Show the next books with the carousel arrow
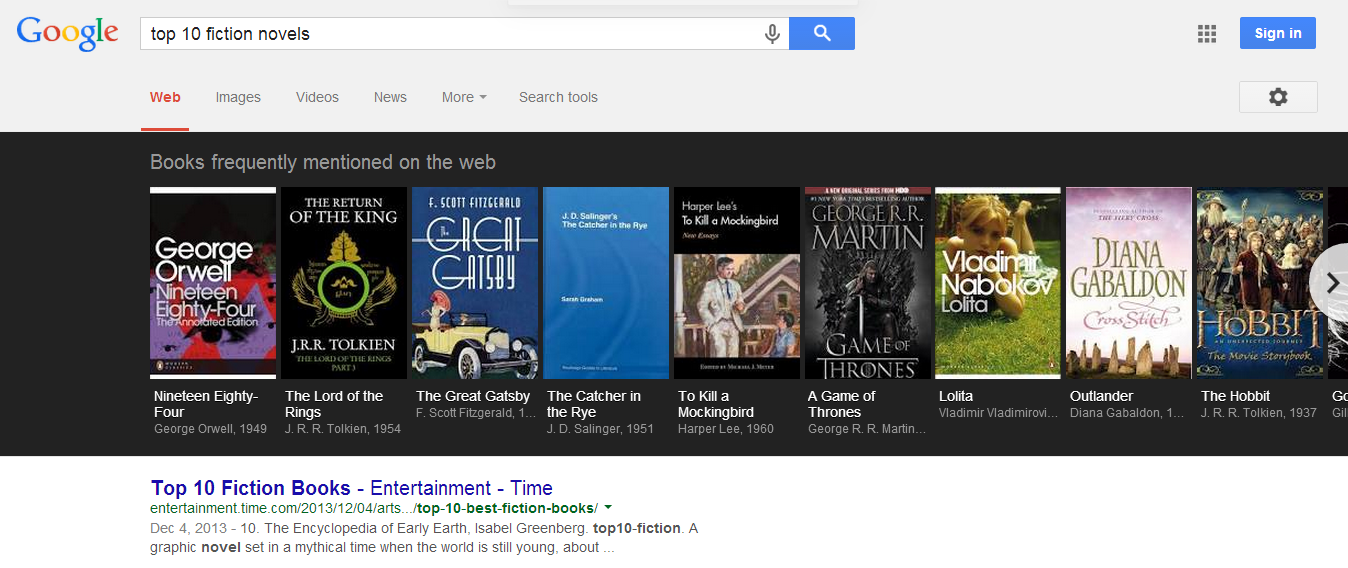1348x568 pixels. click(1331, 283)
